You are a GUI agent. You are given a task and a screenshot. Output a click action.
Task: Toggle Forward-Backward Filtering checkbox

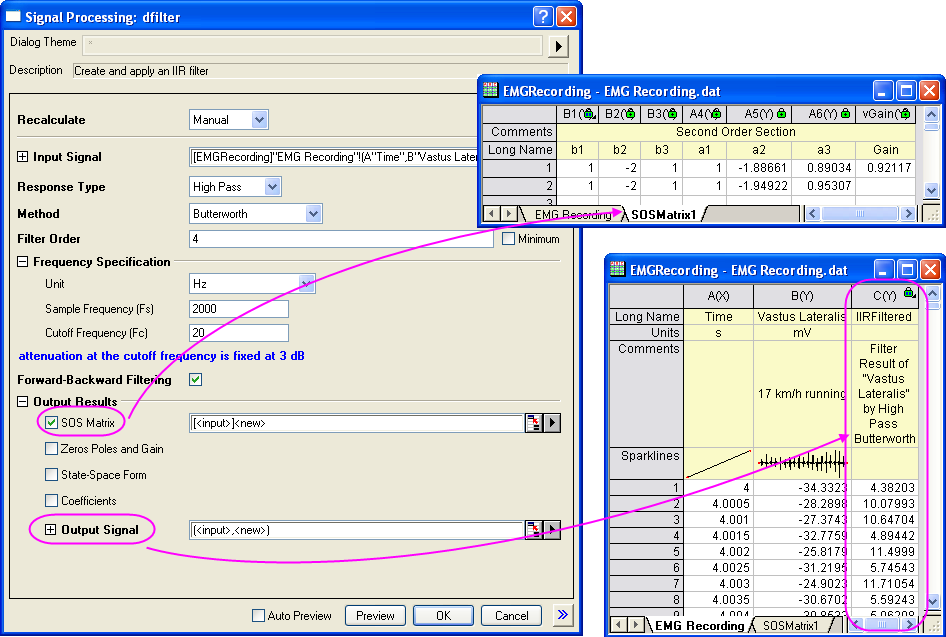point(196,380)
